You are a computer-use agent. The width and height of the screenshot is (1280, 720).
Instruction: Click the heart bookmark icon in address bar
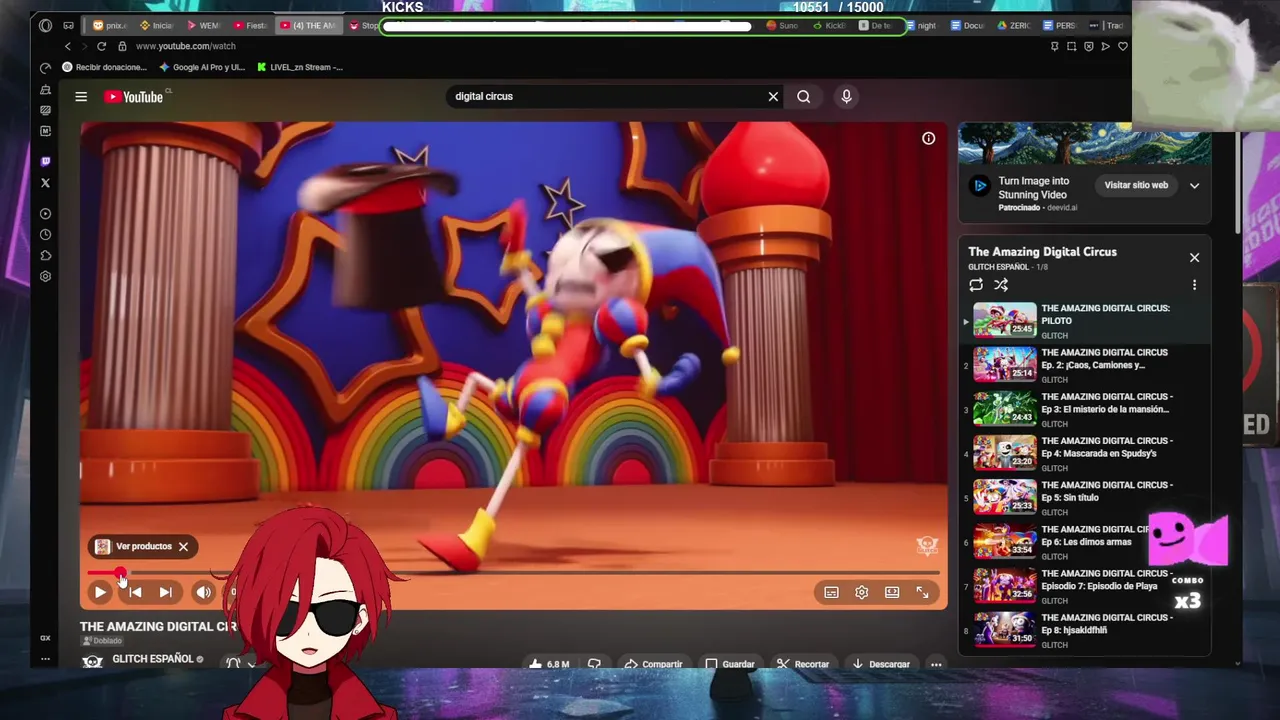(1123, 46)
